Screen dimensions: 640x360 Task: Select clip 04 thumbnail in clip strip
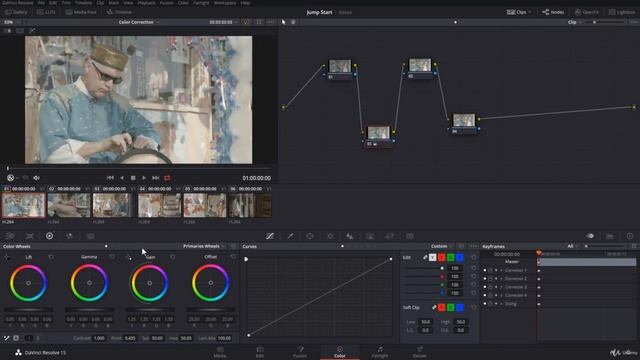click(x=159, y=205)
